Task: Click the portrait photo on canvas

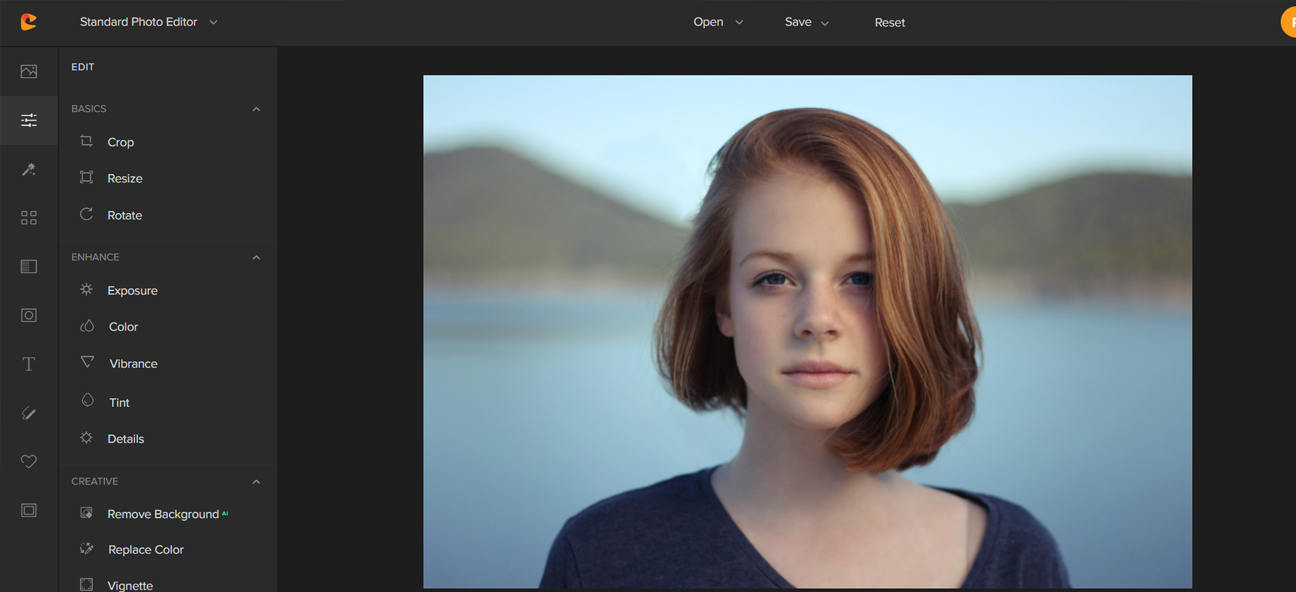Action: 807,331
